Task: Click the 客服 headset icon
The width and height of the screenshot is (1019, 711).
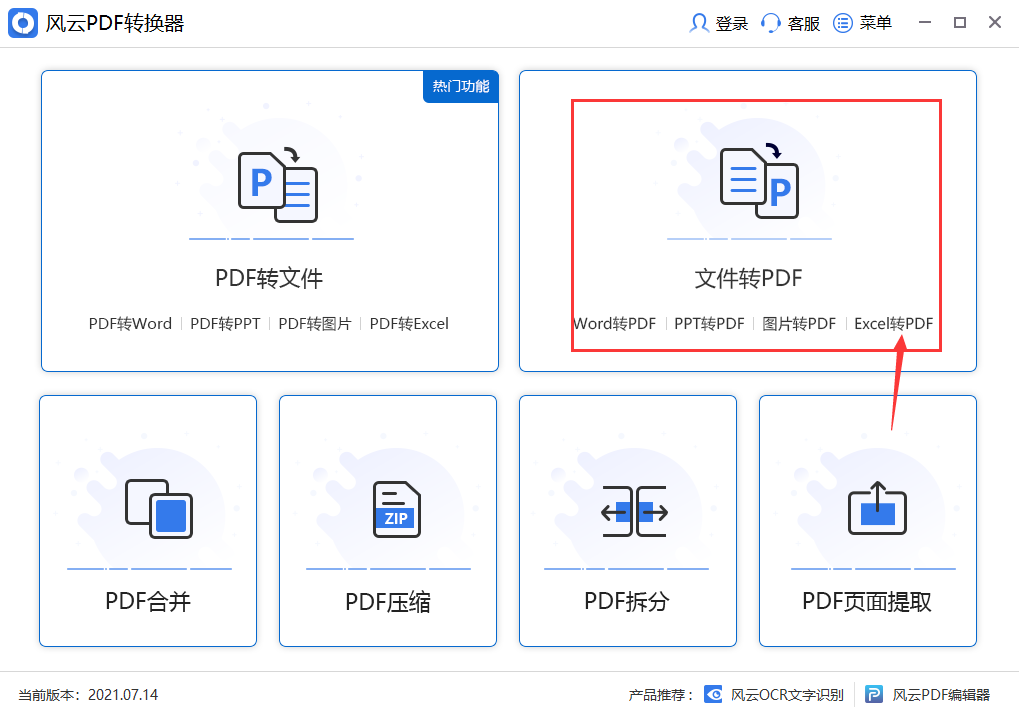Action: click(771, 23)
